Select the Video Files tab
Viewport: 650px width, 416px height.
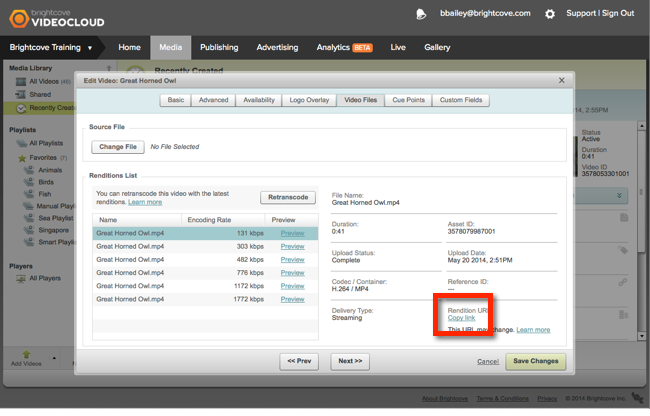(361, 100)
